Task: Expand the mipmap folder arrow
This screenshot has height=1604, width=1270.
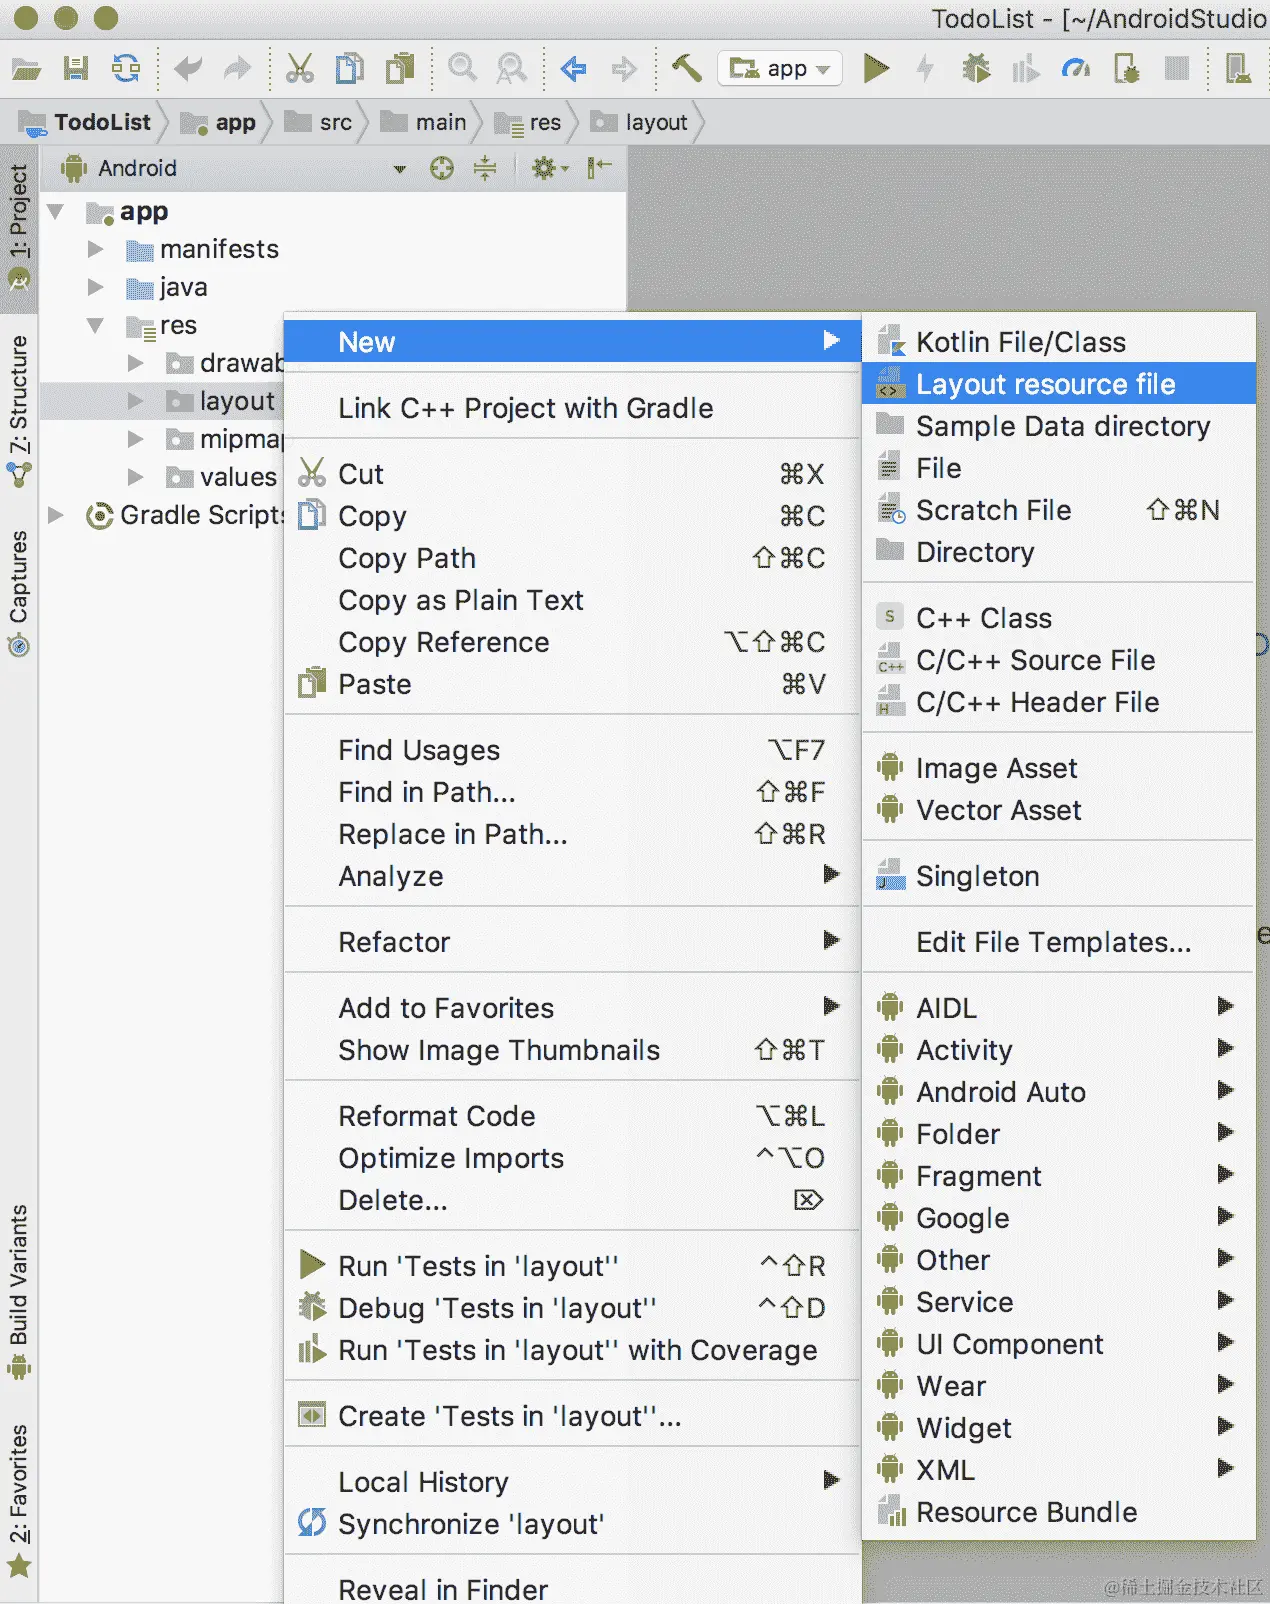Action: pos(136,439)
